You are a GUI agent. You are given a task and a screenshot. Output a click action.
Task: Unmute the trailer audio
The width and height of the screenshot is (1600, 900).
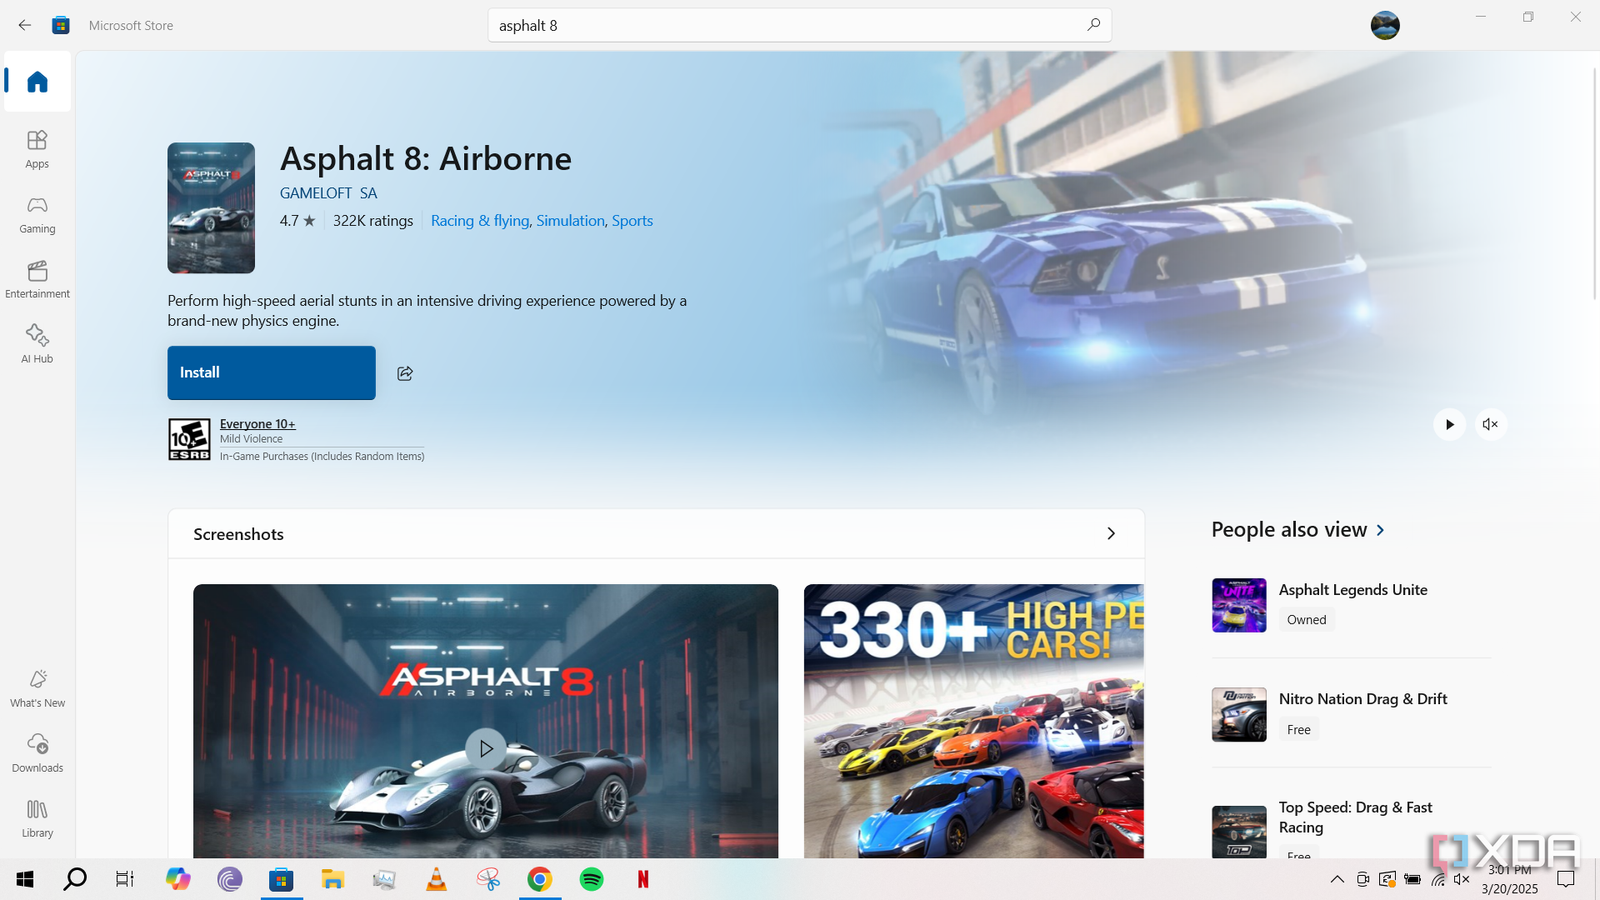click(1490, 424)
